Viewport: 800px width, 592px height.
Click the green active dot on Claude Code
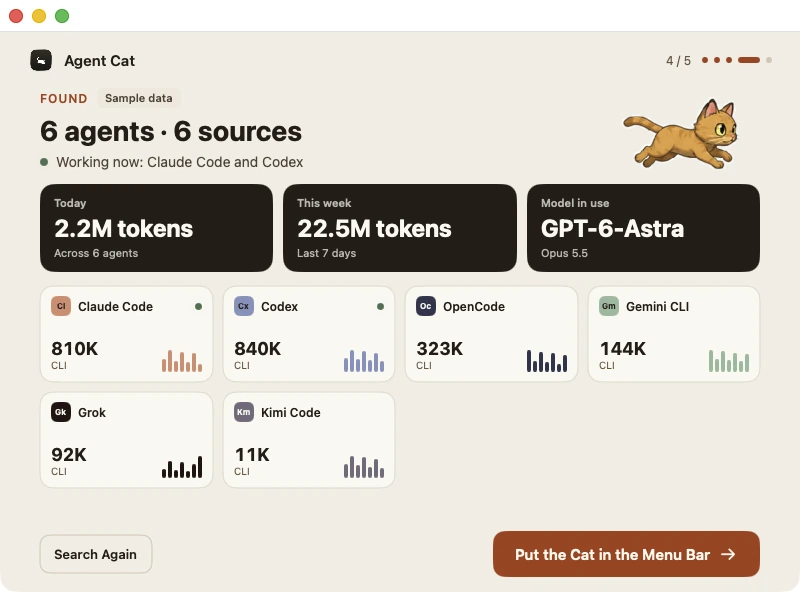point(198,307)
